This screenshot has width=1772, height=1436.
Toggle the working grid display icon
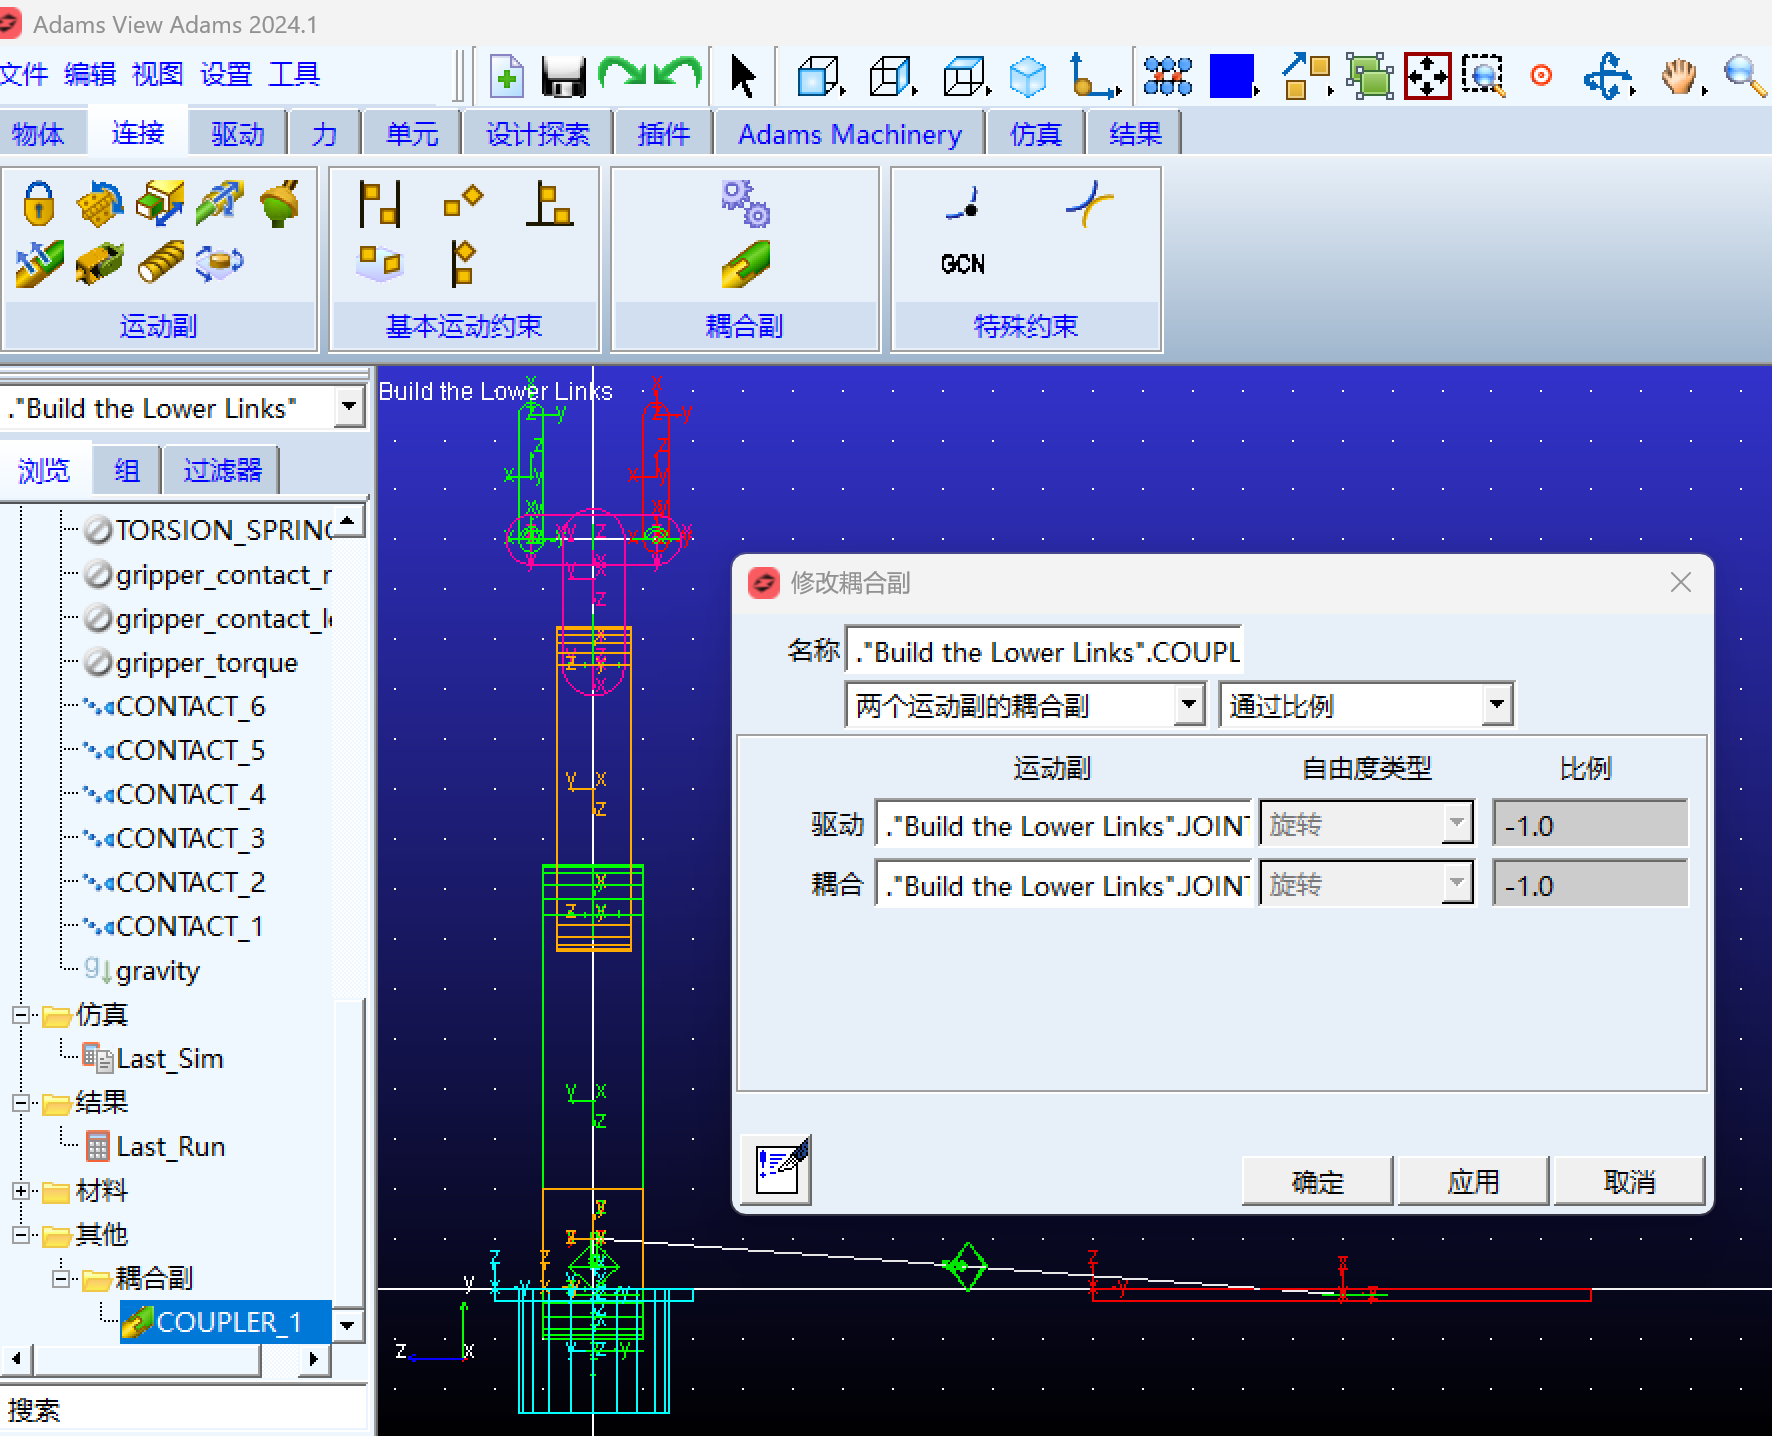1168,76
